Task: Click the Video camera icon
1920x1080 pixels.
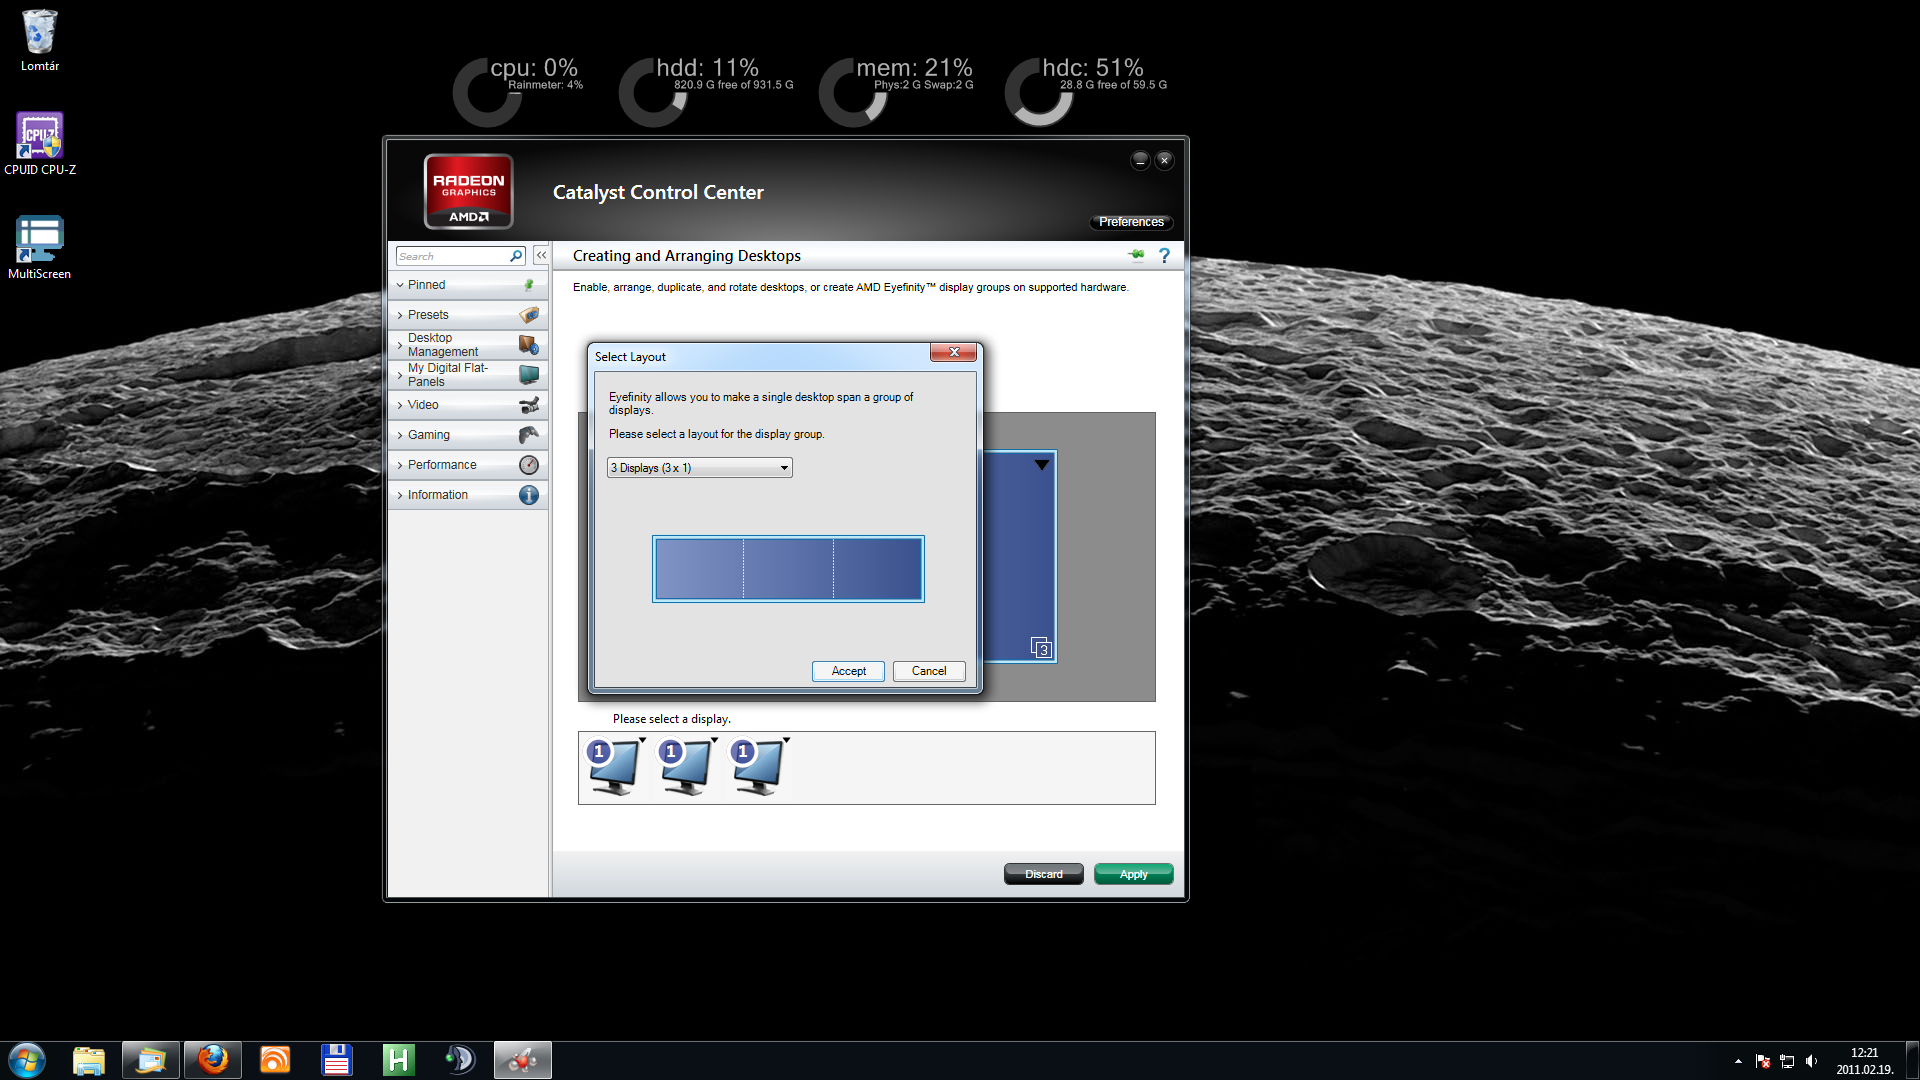Action: (x=529, y=405)
